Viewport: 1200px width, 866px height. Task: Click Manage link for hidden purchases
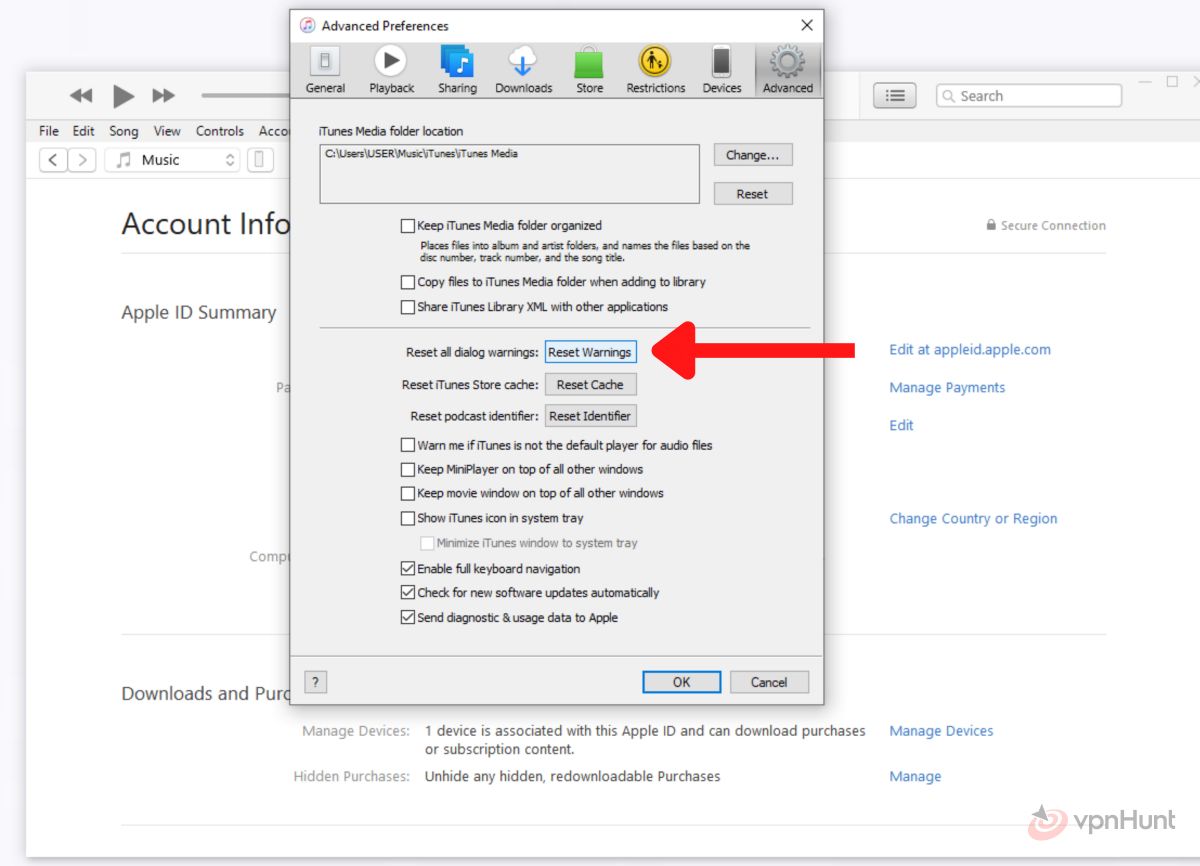[915, 776]
